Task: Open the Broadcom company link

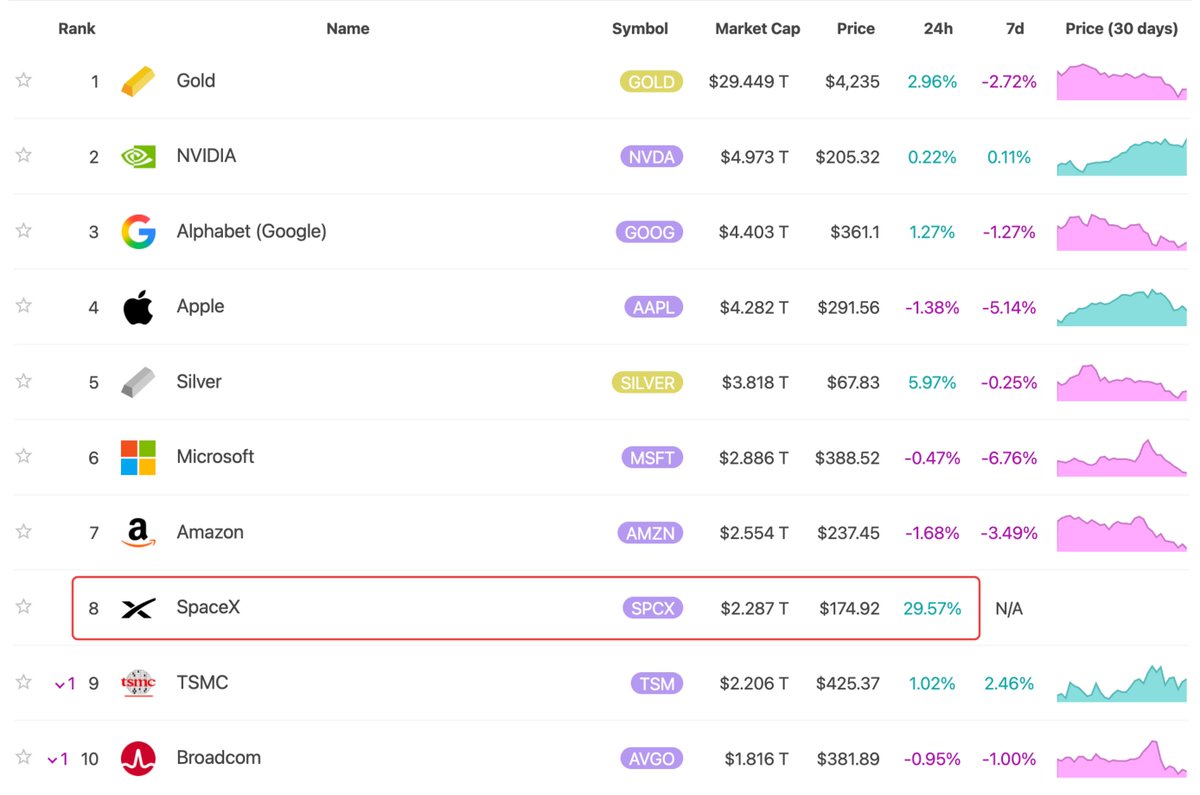Action: 219,758
